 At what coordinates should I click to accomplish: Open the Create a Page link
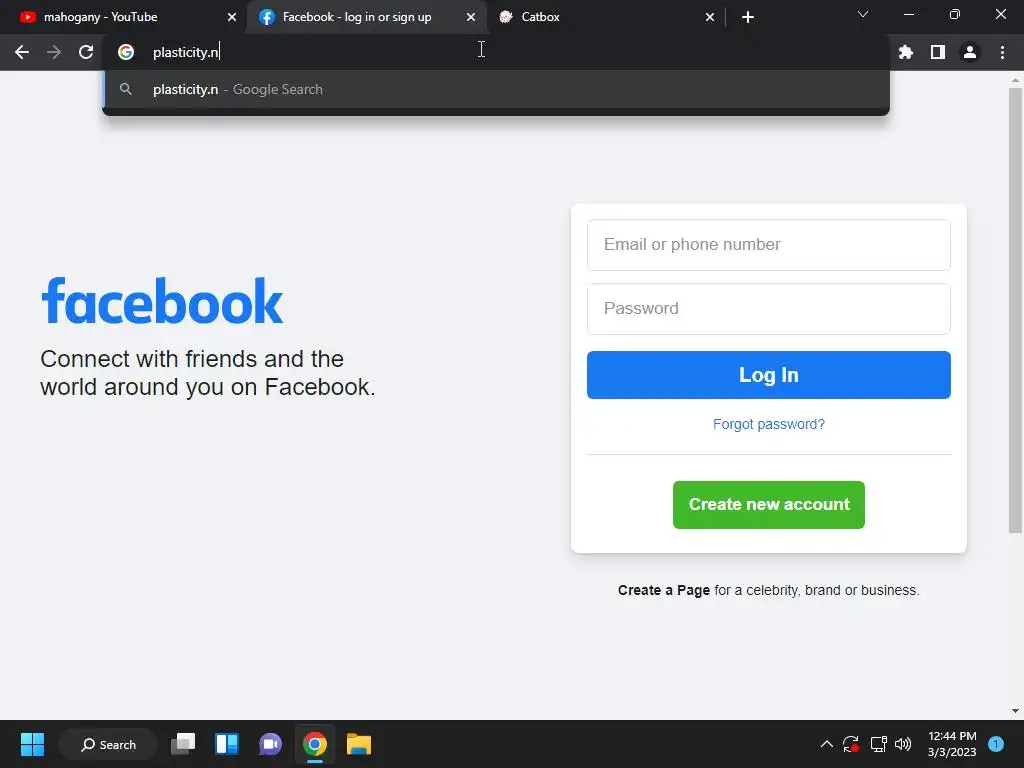[664, 590]
